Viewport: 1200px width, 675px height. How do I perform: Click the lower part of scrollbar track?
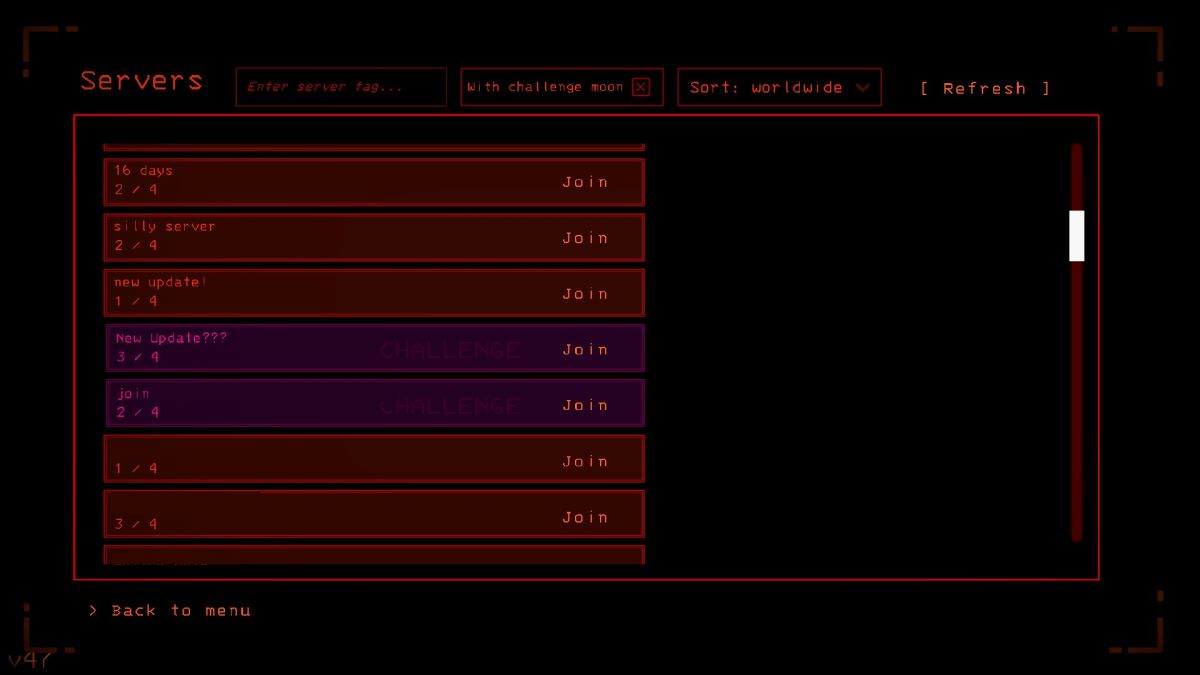1077,450
